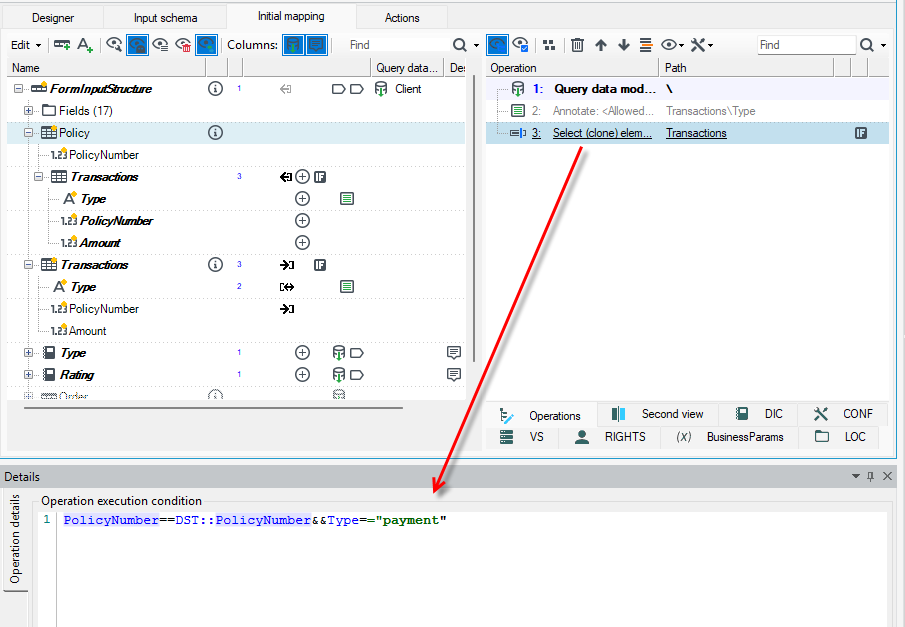Click the eye with wrench view icon
This screenshot has height=627, width=905.
[x=114, y=44]
